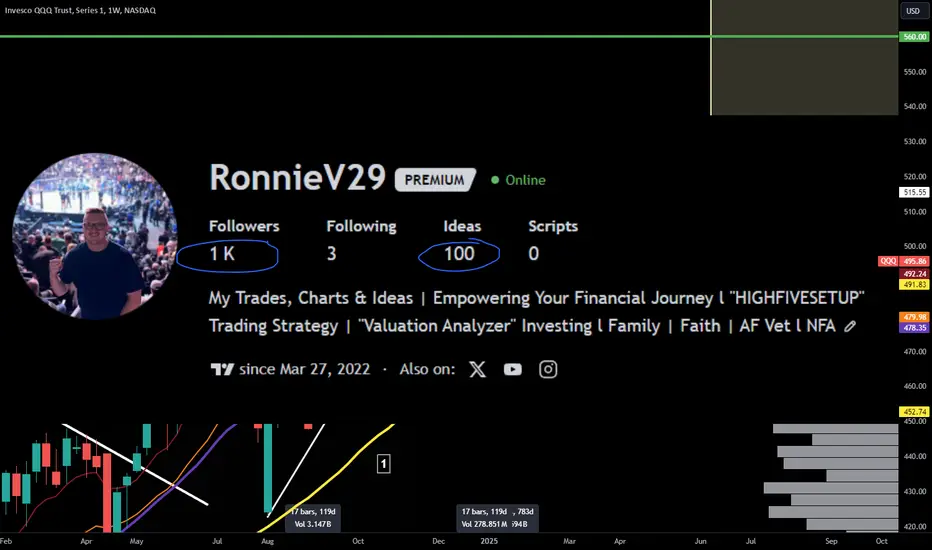Open the Followers count 1 K
The image size is (932, 550).
(x=222, y=254)
